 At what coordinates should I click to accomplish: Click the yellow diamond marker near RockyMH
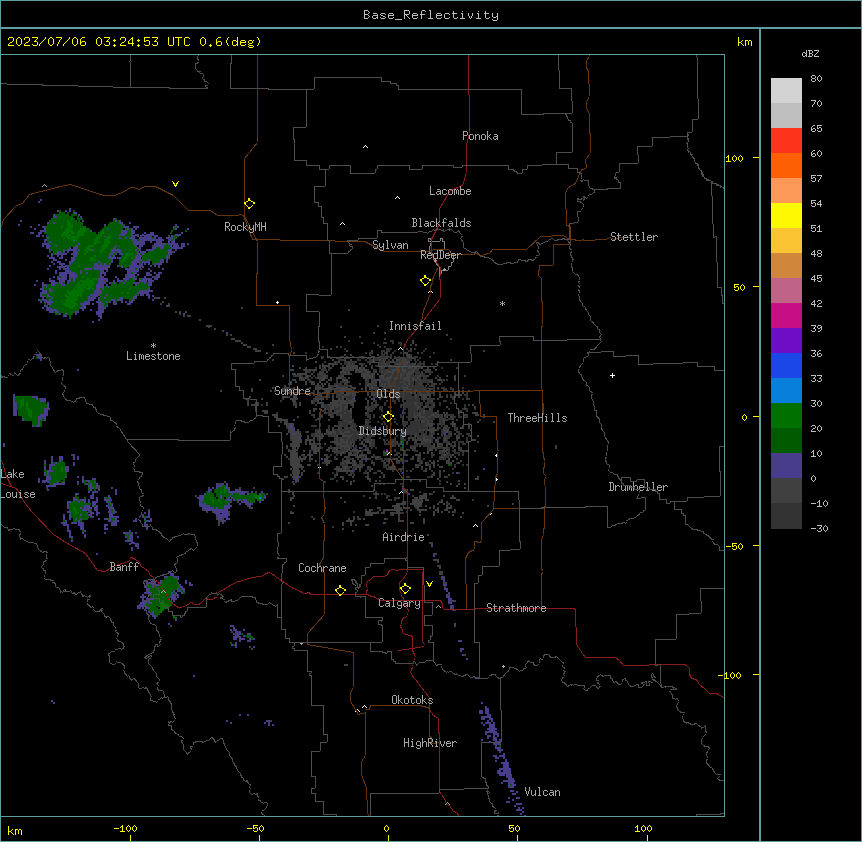(x=249, y=204)
